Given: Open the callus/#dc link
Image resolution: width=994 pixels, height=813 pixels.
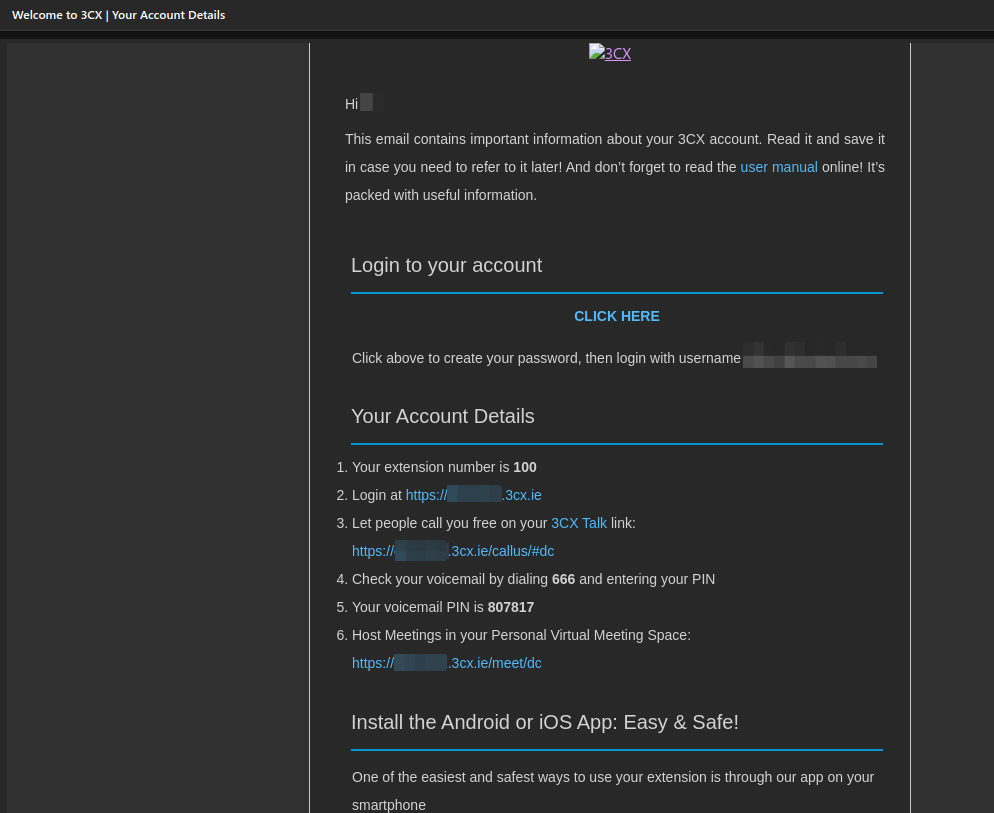Looking at the screenshot, I should coord(453,551).
